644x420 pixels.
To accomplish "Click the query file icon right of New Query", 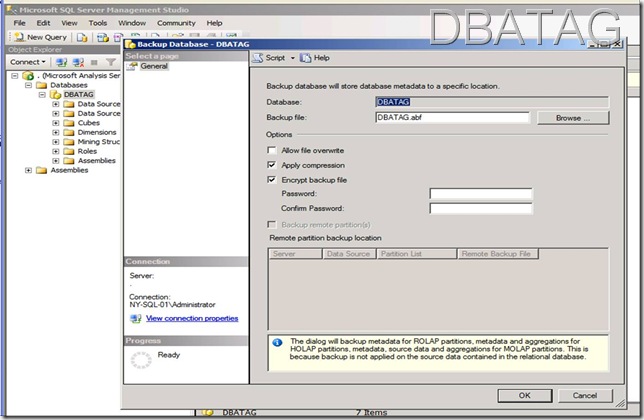I will tap(82, 37).
